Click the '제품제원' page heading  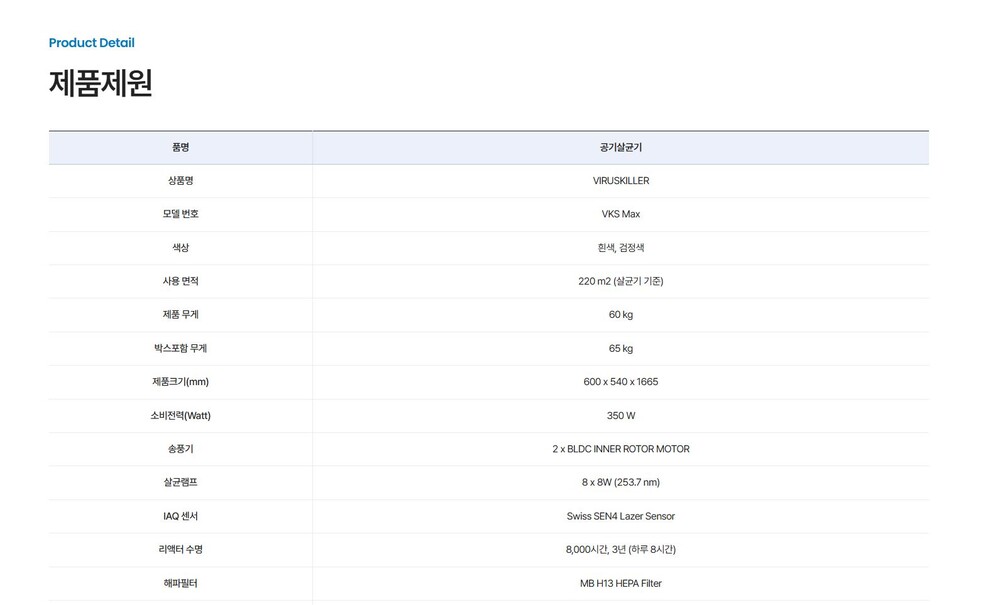tap(100, 83)
